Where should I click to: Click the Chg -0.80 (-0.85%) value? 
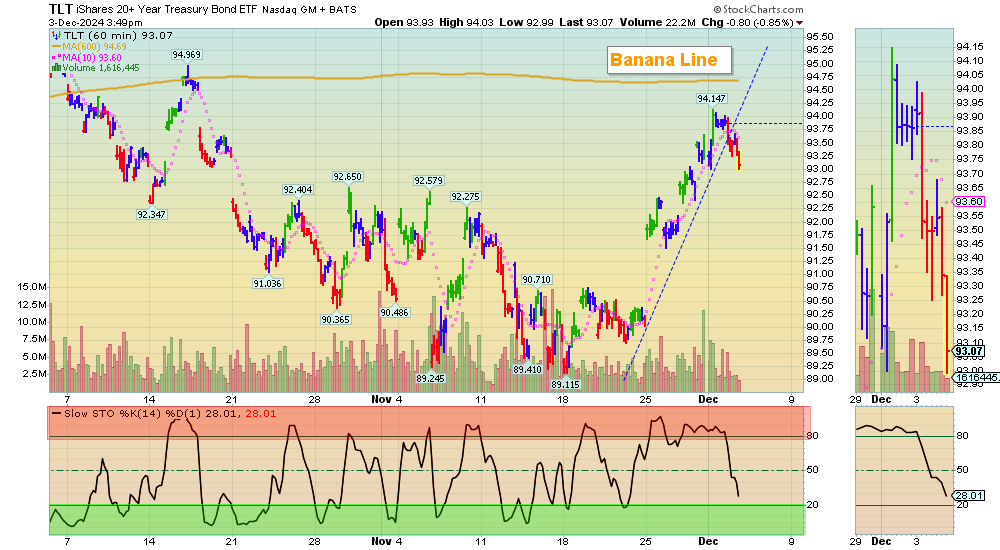pyautogui.click(x=747, y=22)
